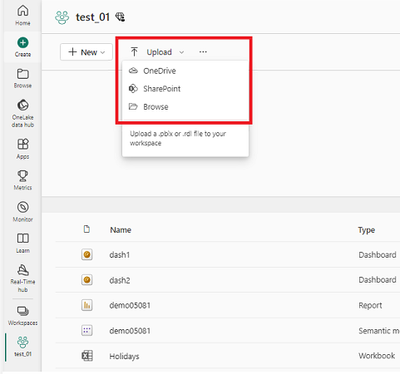This screenshot has height=374, width=400.
Task: Click the open-folder icon beside the Browse menu entry
Action: [133, 107]
